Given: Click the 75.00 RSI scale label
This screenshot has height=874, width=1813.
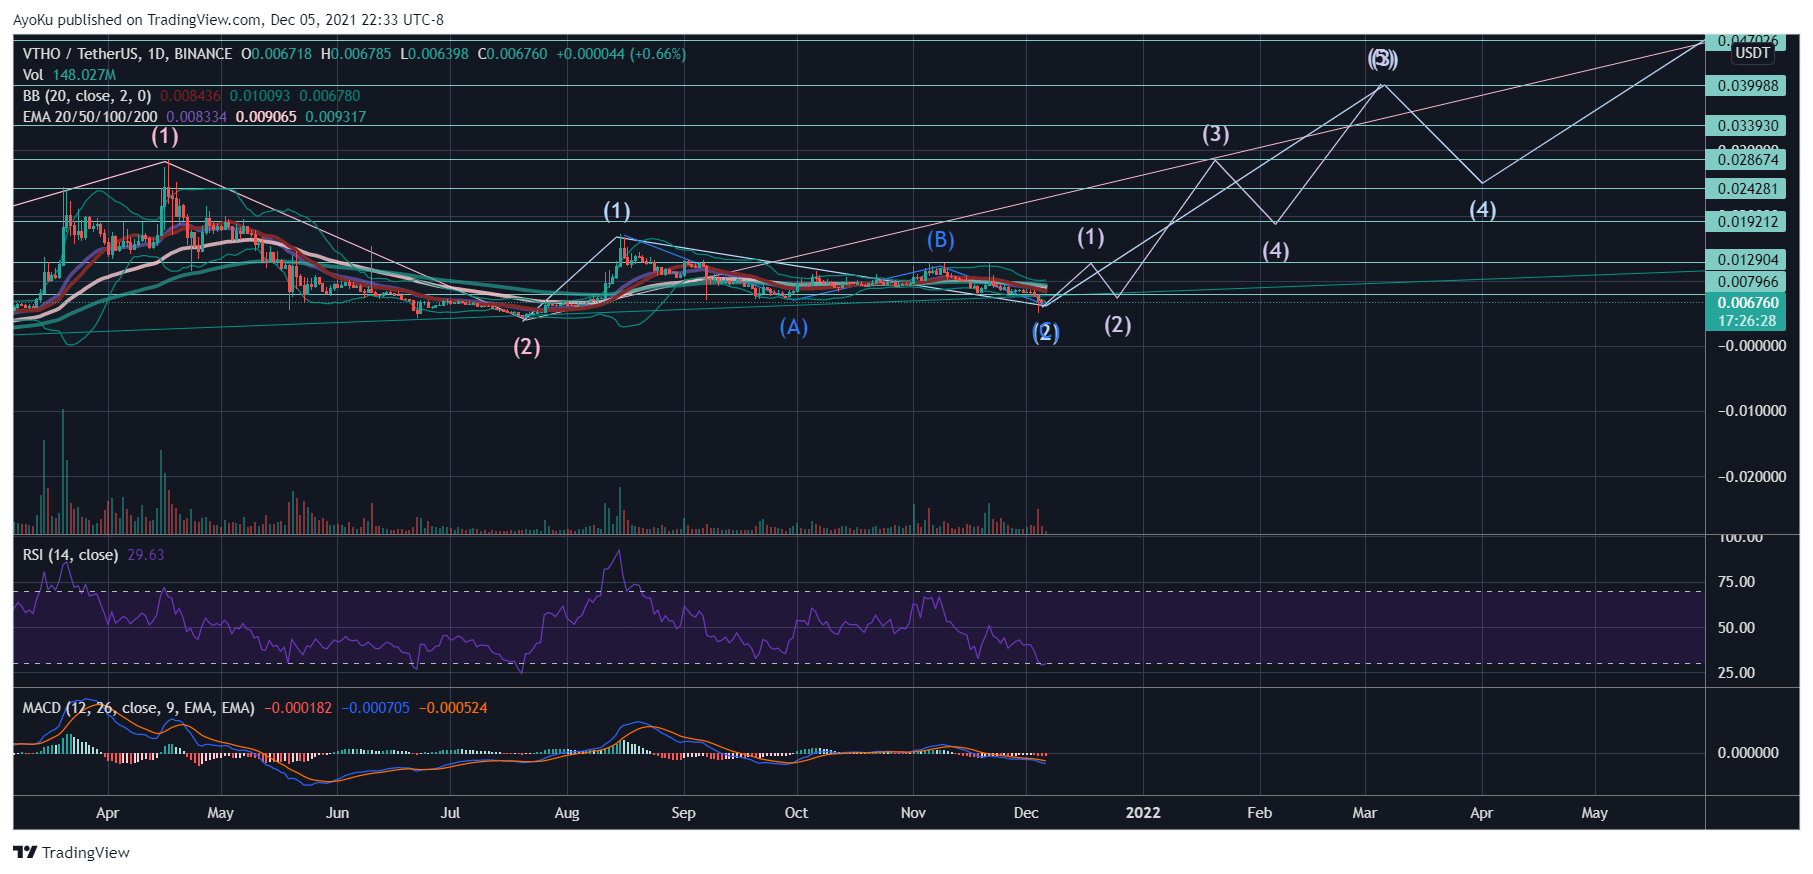Looking at the screenshot, I should [x=1736, y=582].
